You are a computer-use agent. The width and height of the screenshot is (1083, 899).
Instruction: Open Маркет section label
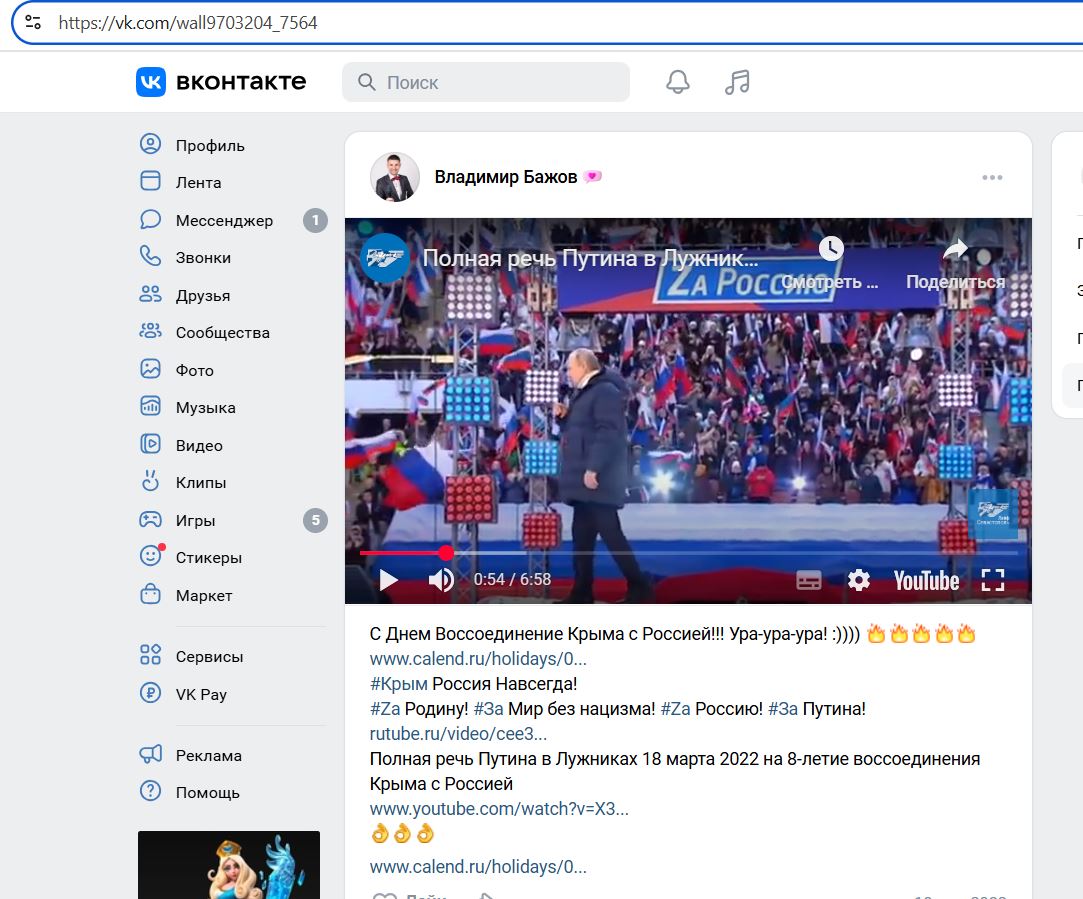(204, 596)
